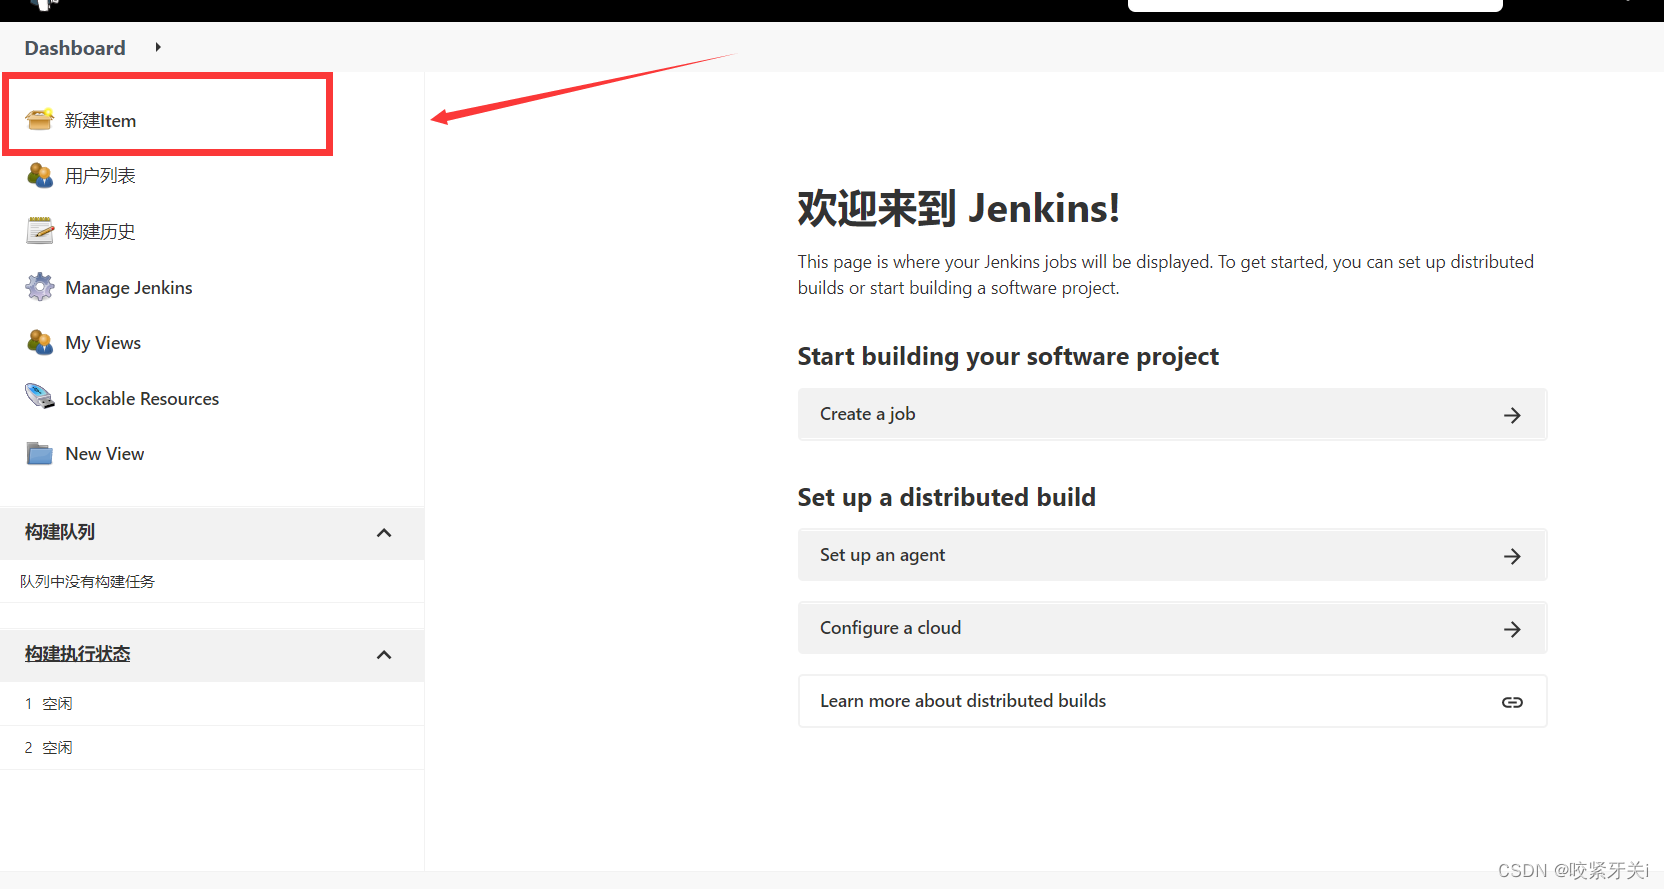Click the 队列中没有构建任务 text

(88, 582)
